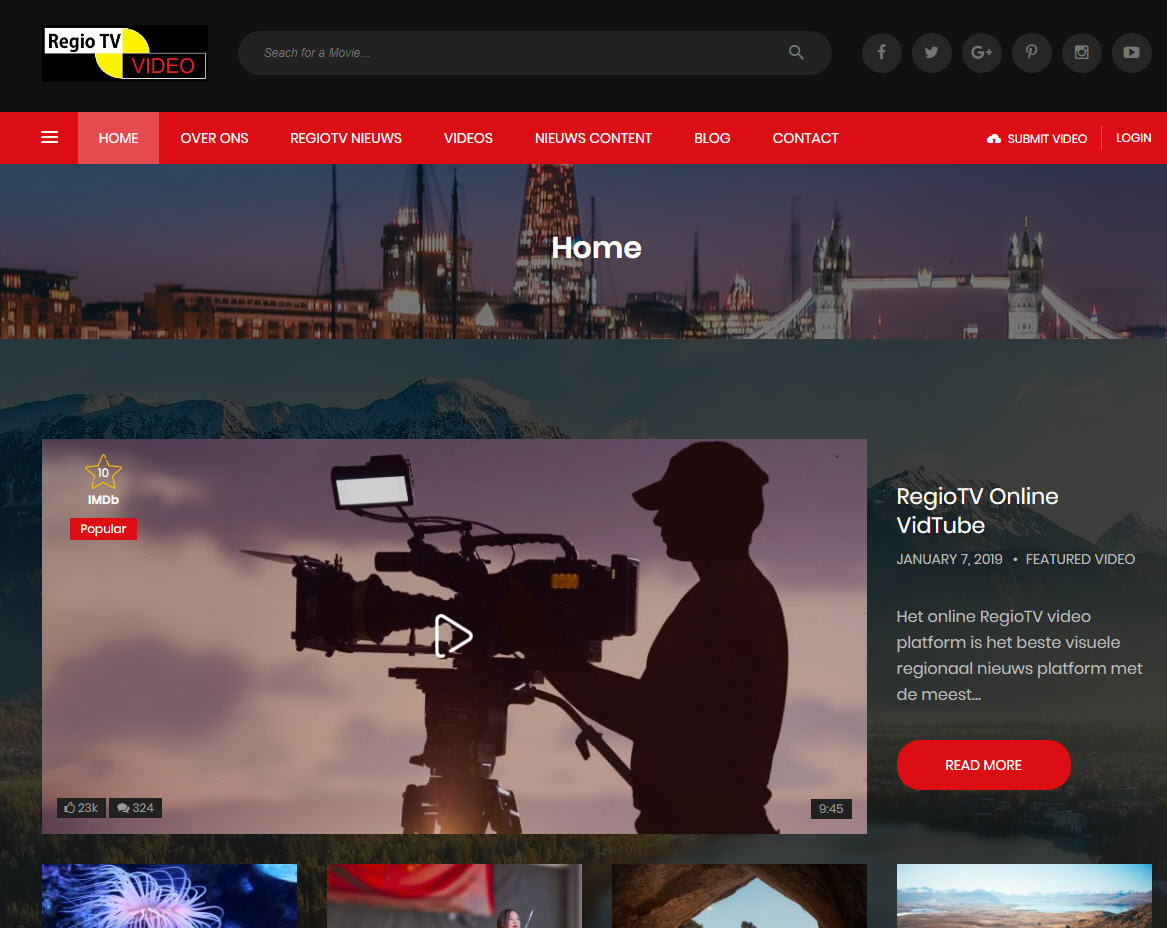Click the RegioTV platform description text
Image resolution: width=1167 pixels, height=928 pixels.
(x=1019, y=656)
